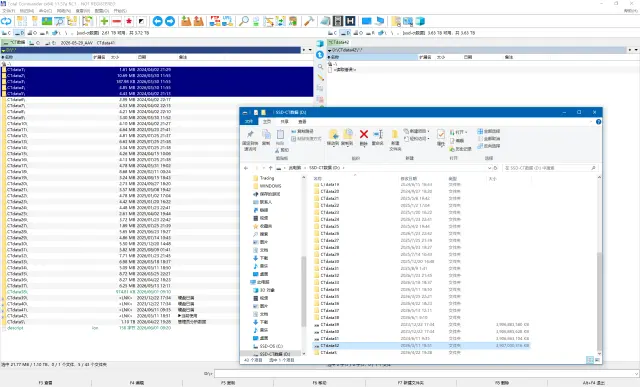Click the URL new-connection toolbar icon
640x387 pixels.
(228, 21)
